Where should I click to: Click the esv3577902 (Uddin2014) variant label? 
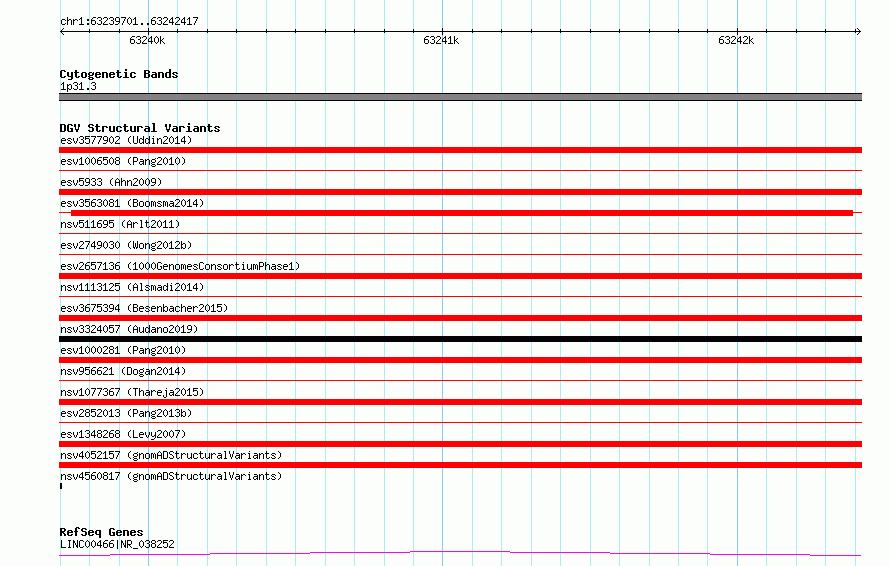(126, 140)
